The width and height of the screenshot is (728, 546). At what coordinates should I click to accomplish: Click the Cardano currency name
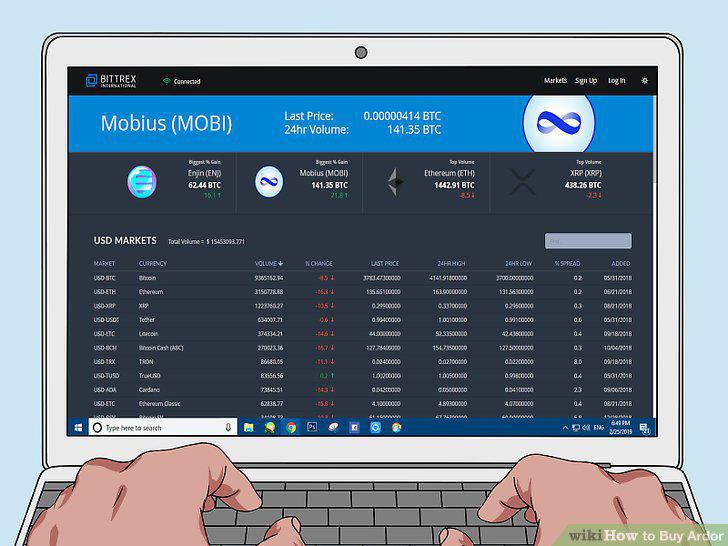[x=149, y=390]
